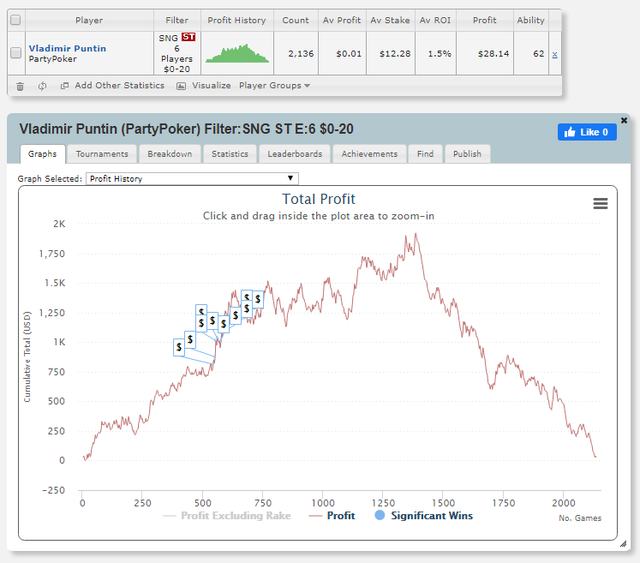Toggle the Profit legend series
This screenshot has height=563, width=640.
click(332, 516)
